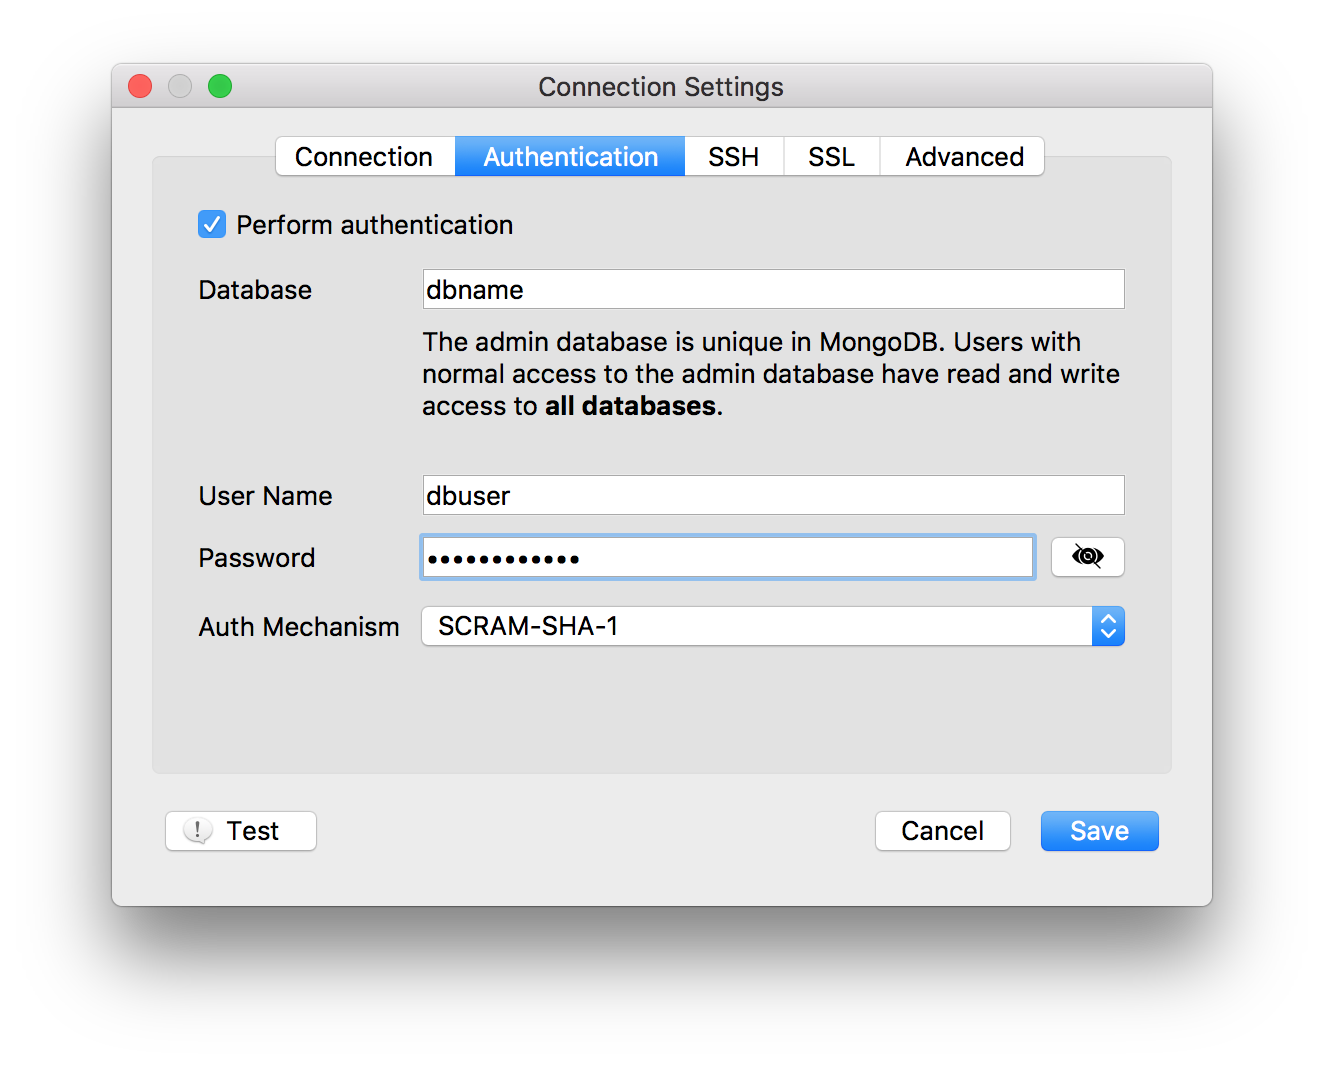Click the 'Perform authentication' label text
This screenshot has height=1066, width=1324.
375,225
